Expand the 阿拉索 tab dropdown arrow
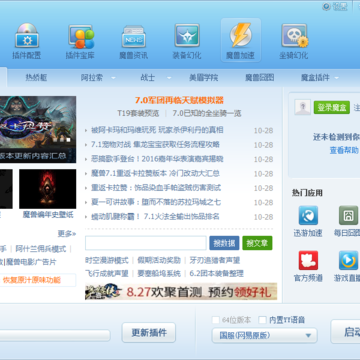 113,78
